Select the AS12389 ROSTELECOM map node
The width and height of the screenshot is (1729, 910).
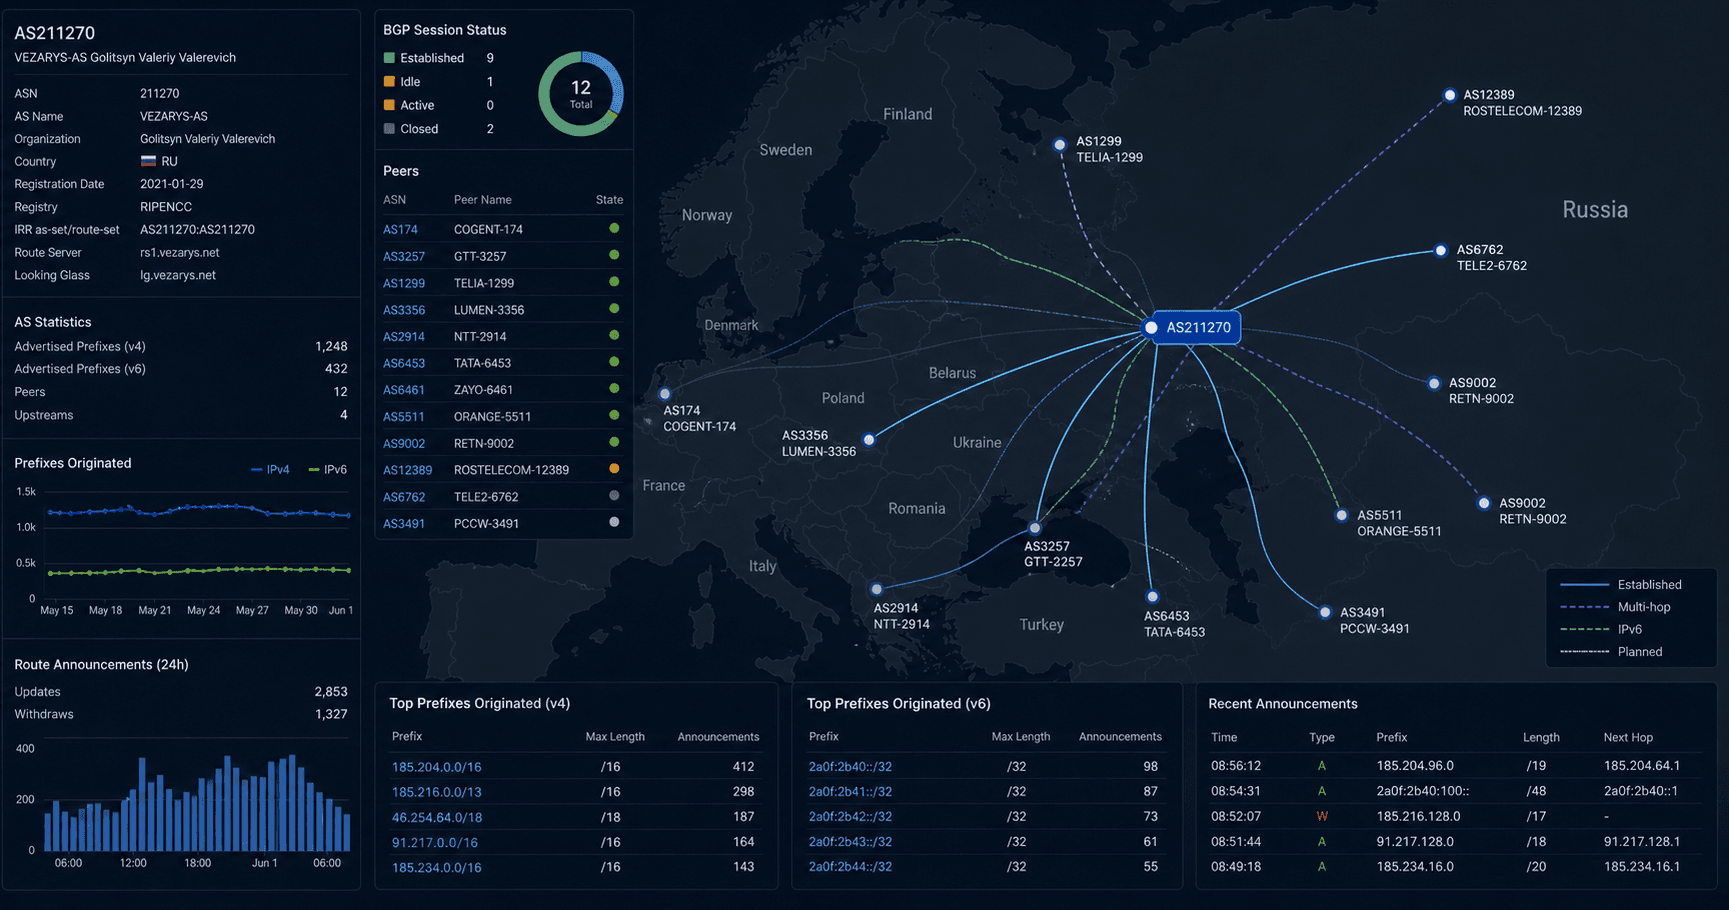(1449, 96)
